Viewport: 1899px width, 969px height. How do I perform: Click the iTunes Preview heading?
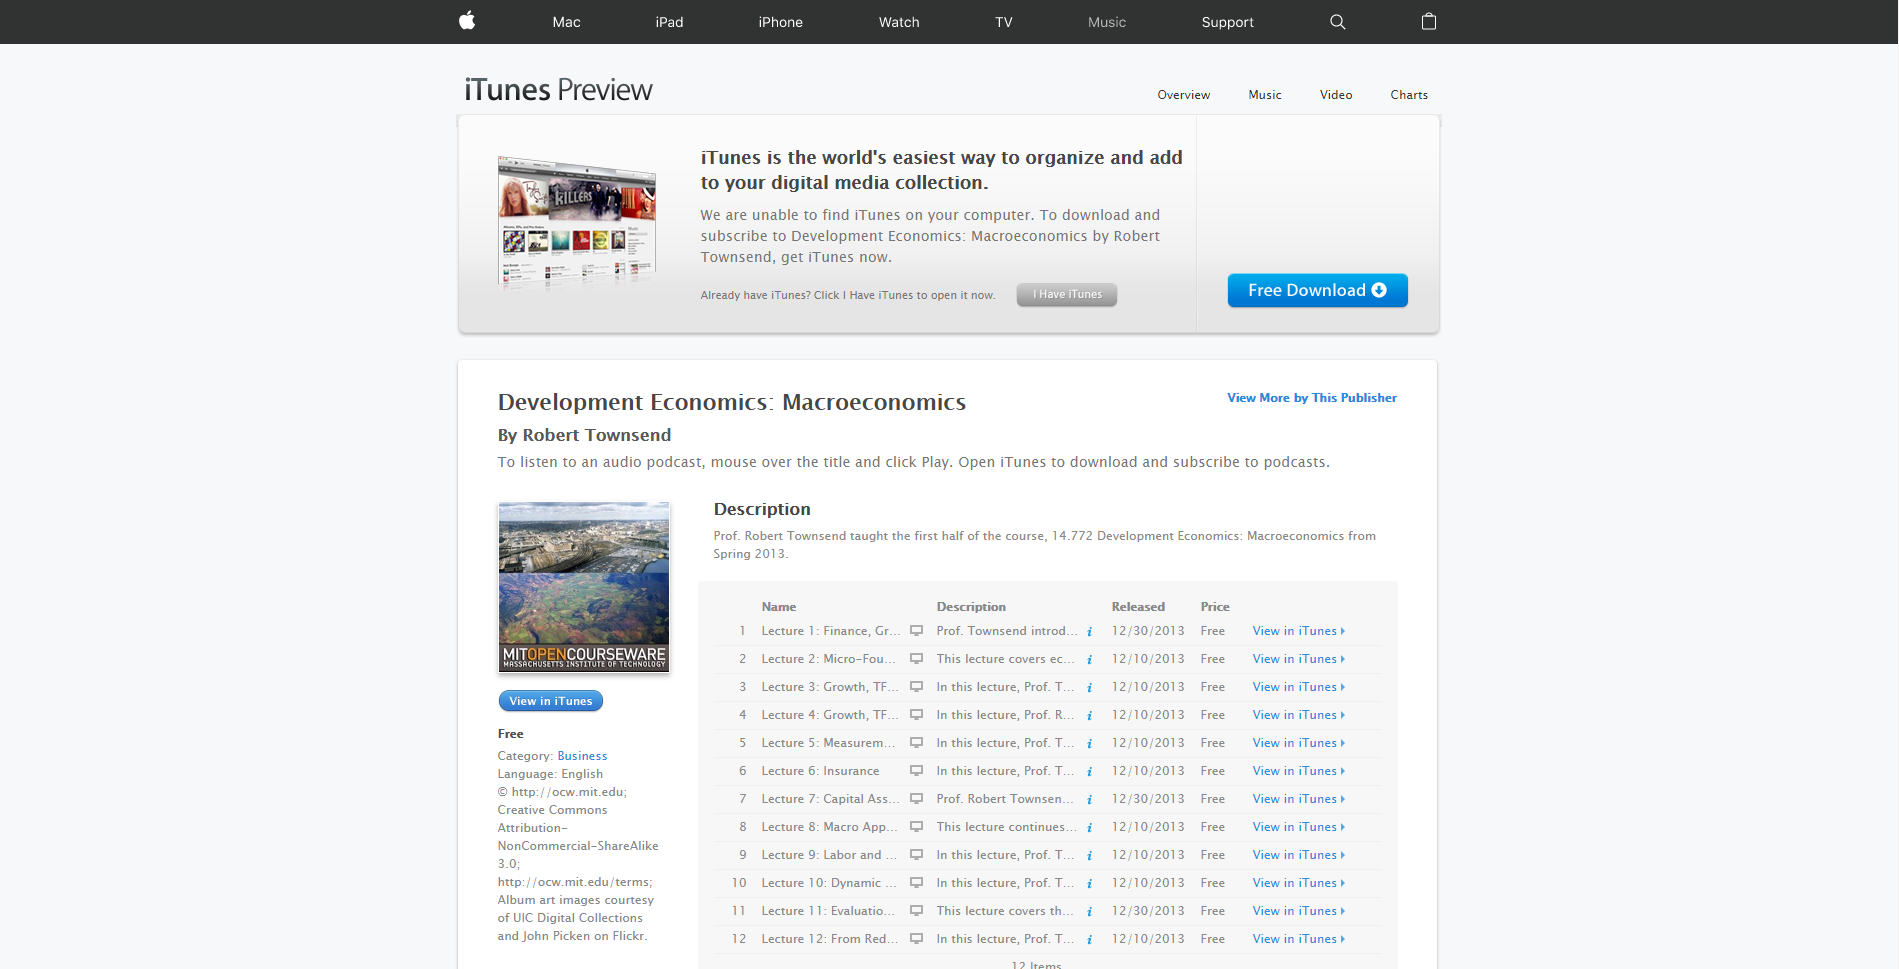[x=558, y=90]
